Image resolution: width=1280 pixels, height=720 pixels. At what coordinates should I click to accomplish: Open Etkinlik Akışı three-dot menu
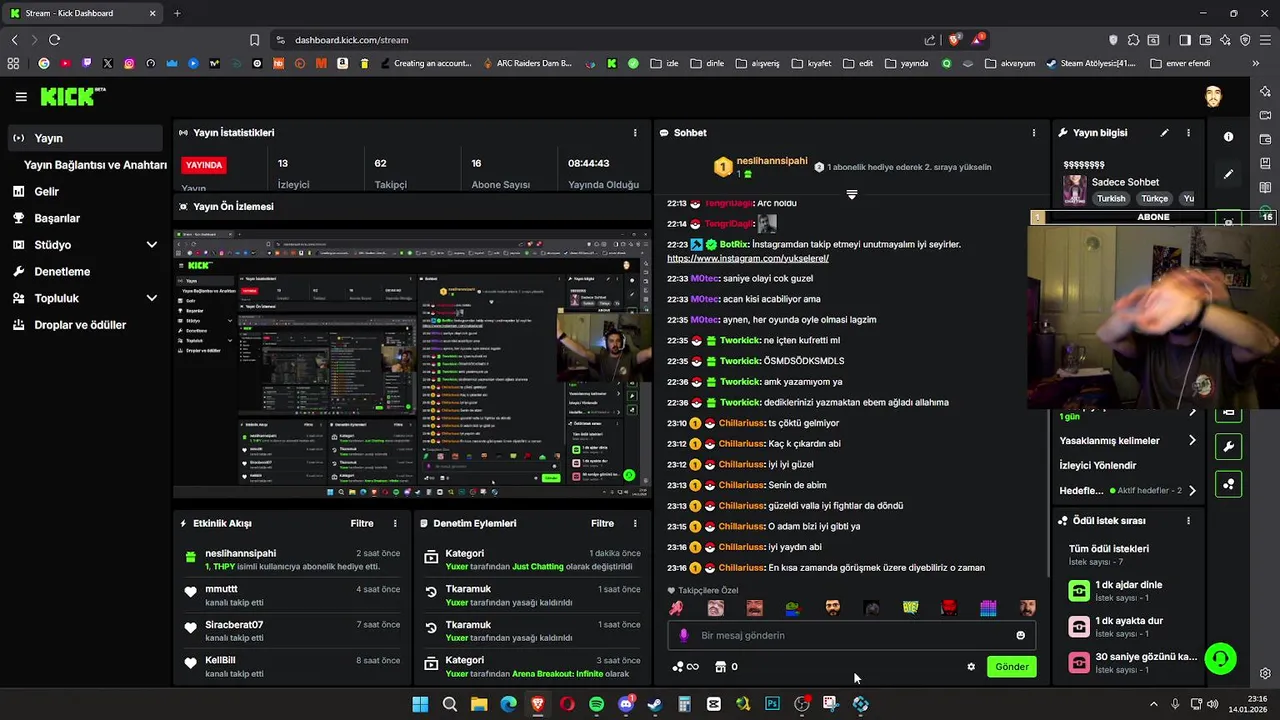(395, 523)
